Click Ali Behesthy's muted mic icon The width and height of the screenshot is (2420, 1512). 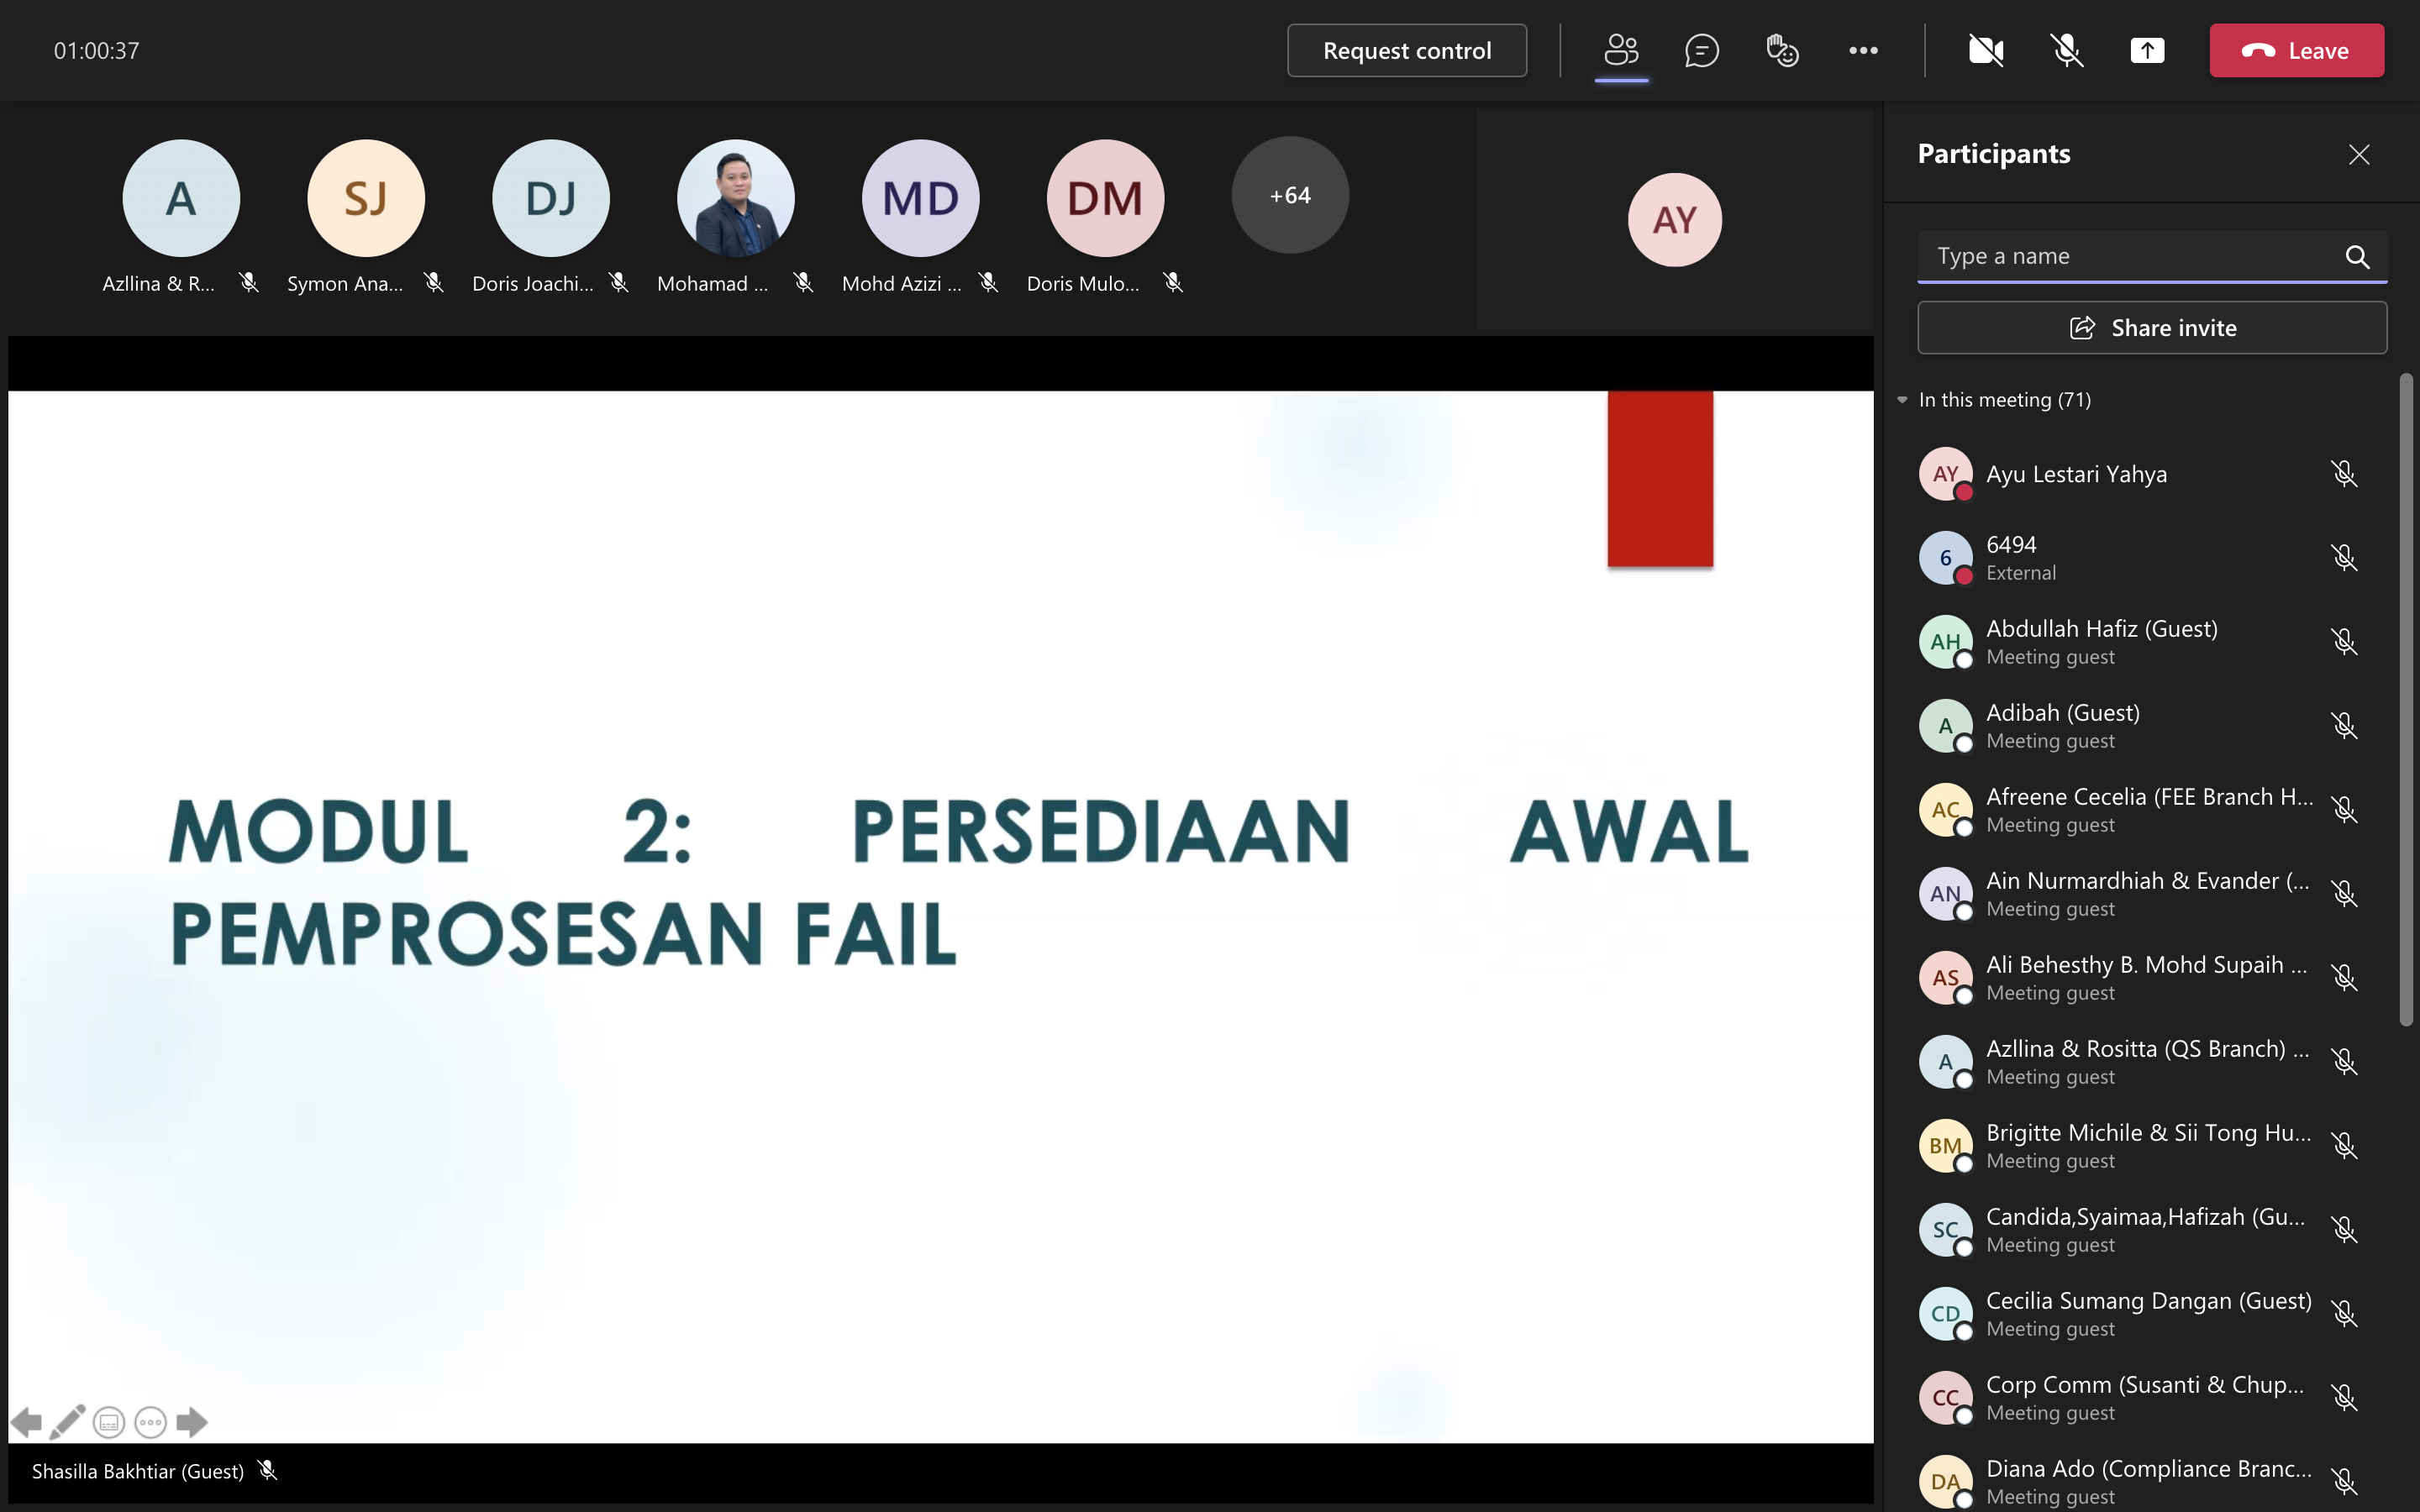pyautogui.click(x=2344, y=978)
